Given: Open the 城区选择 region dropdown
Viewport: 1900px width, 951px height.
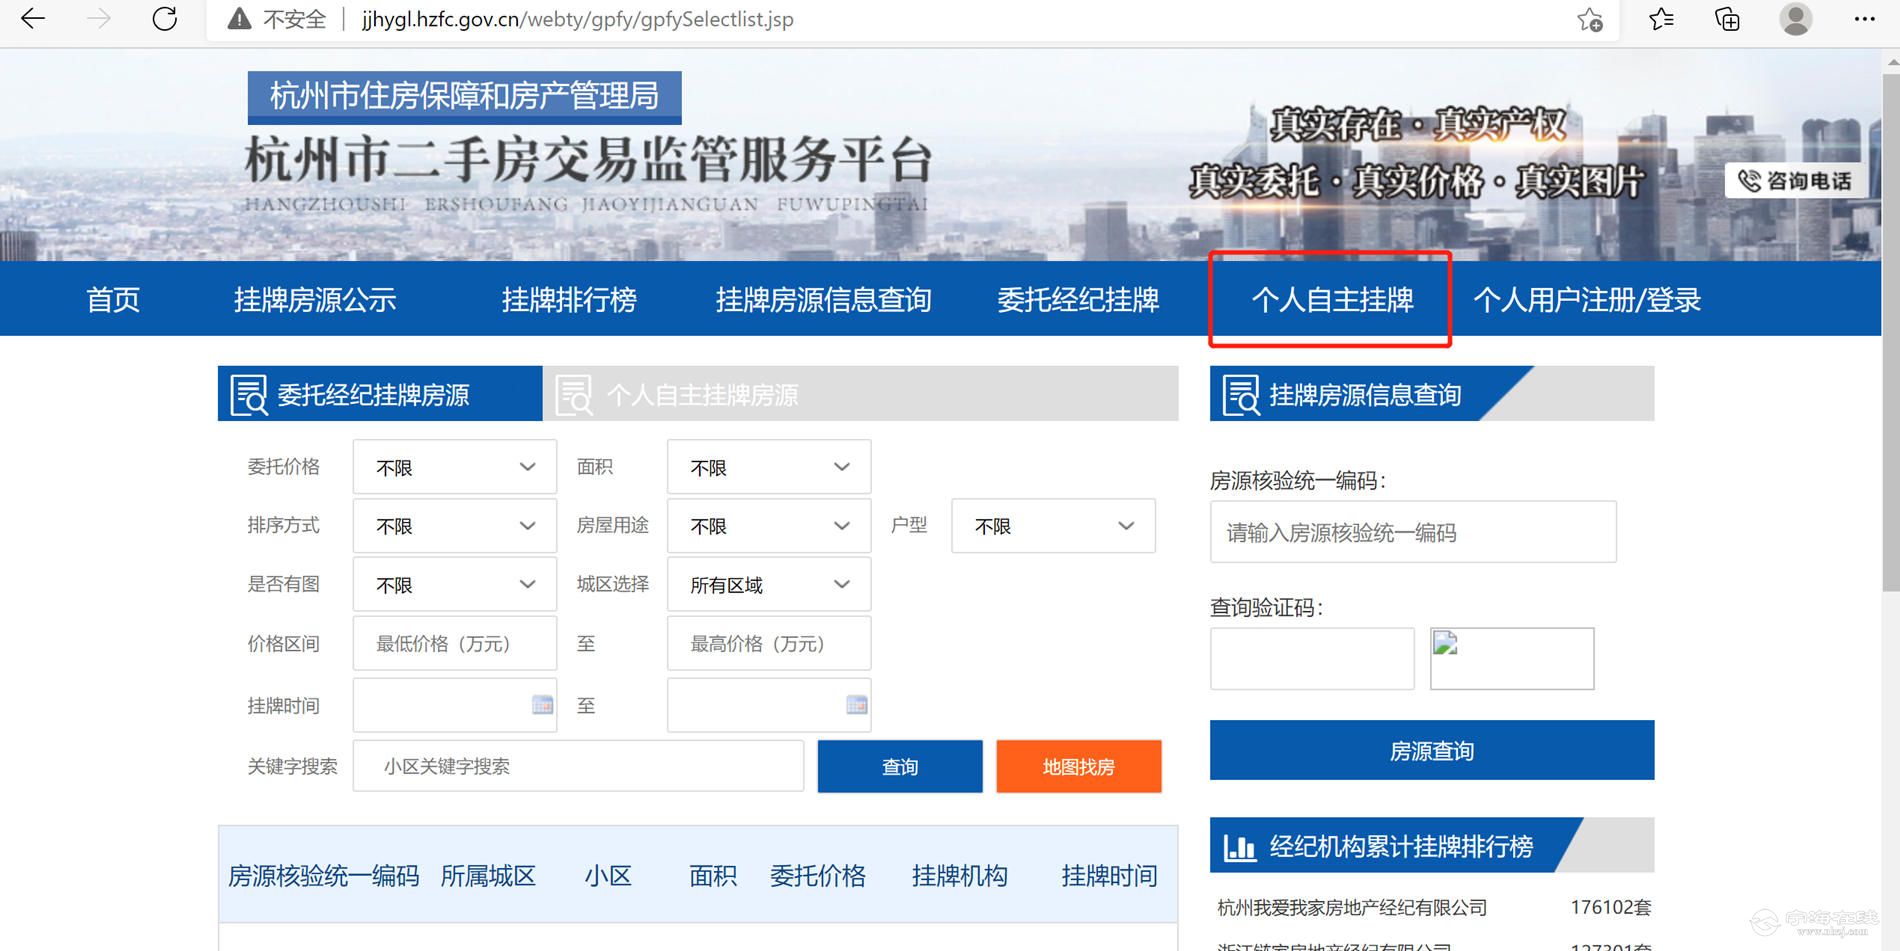Looking at the screenshot, I should [x=768, y=585].
